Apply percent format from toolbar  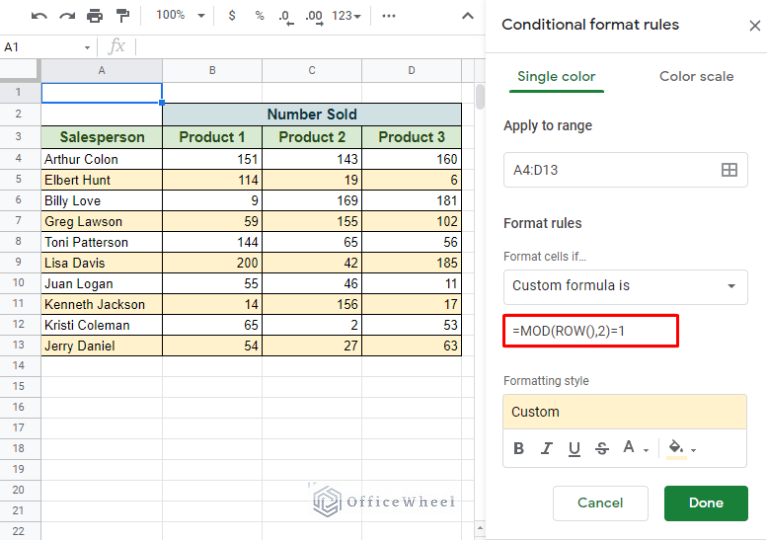[259, 16]
